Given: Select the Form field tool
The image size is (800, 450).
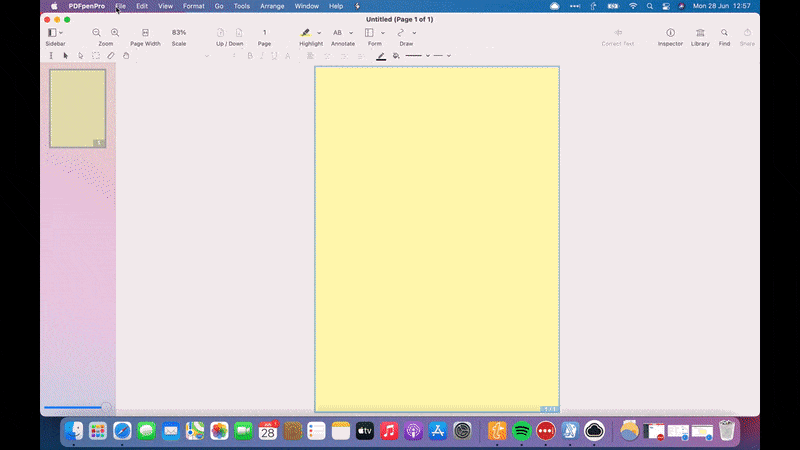Looking at the screenshot, I should click(369, 33).
